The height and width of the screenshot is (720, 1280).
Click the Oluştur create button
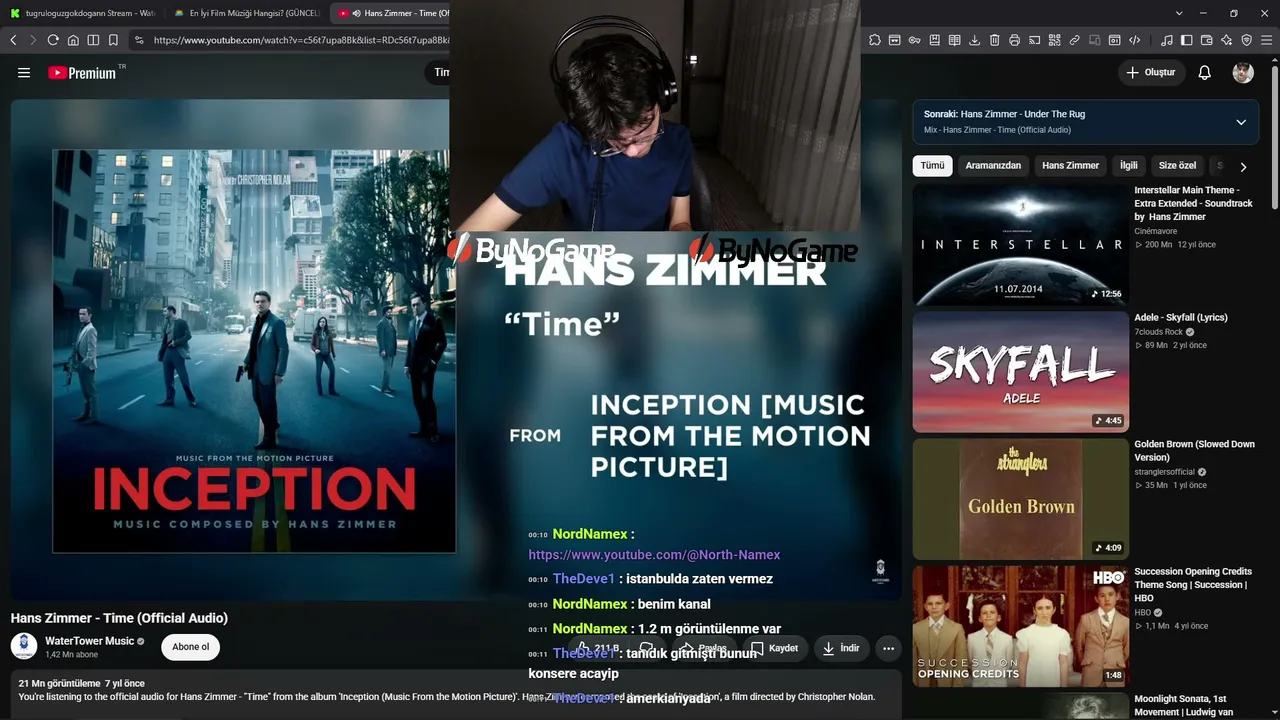[x=1151, y=73]
